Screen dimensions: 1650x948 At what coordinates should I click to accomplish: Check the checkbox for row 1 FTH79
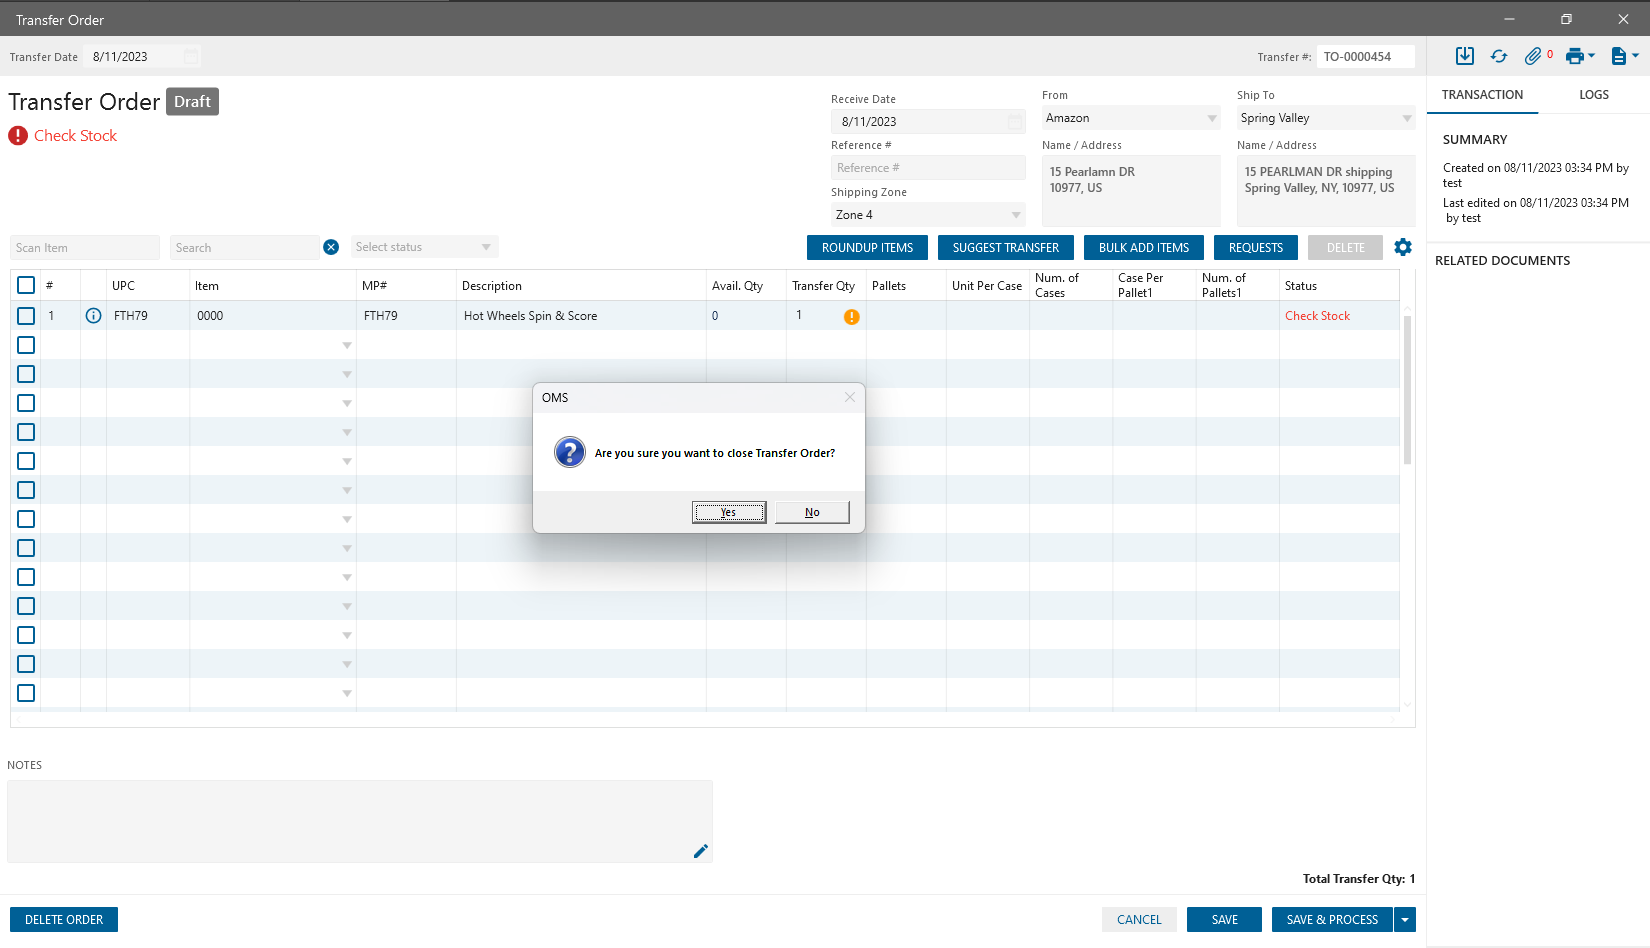coord(26,316)
